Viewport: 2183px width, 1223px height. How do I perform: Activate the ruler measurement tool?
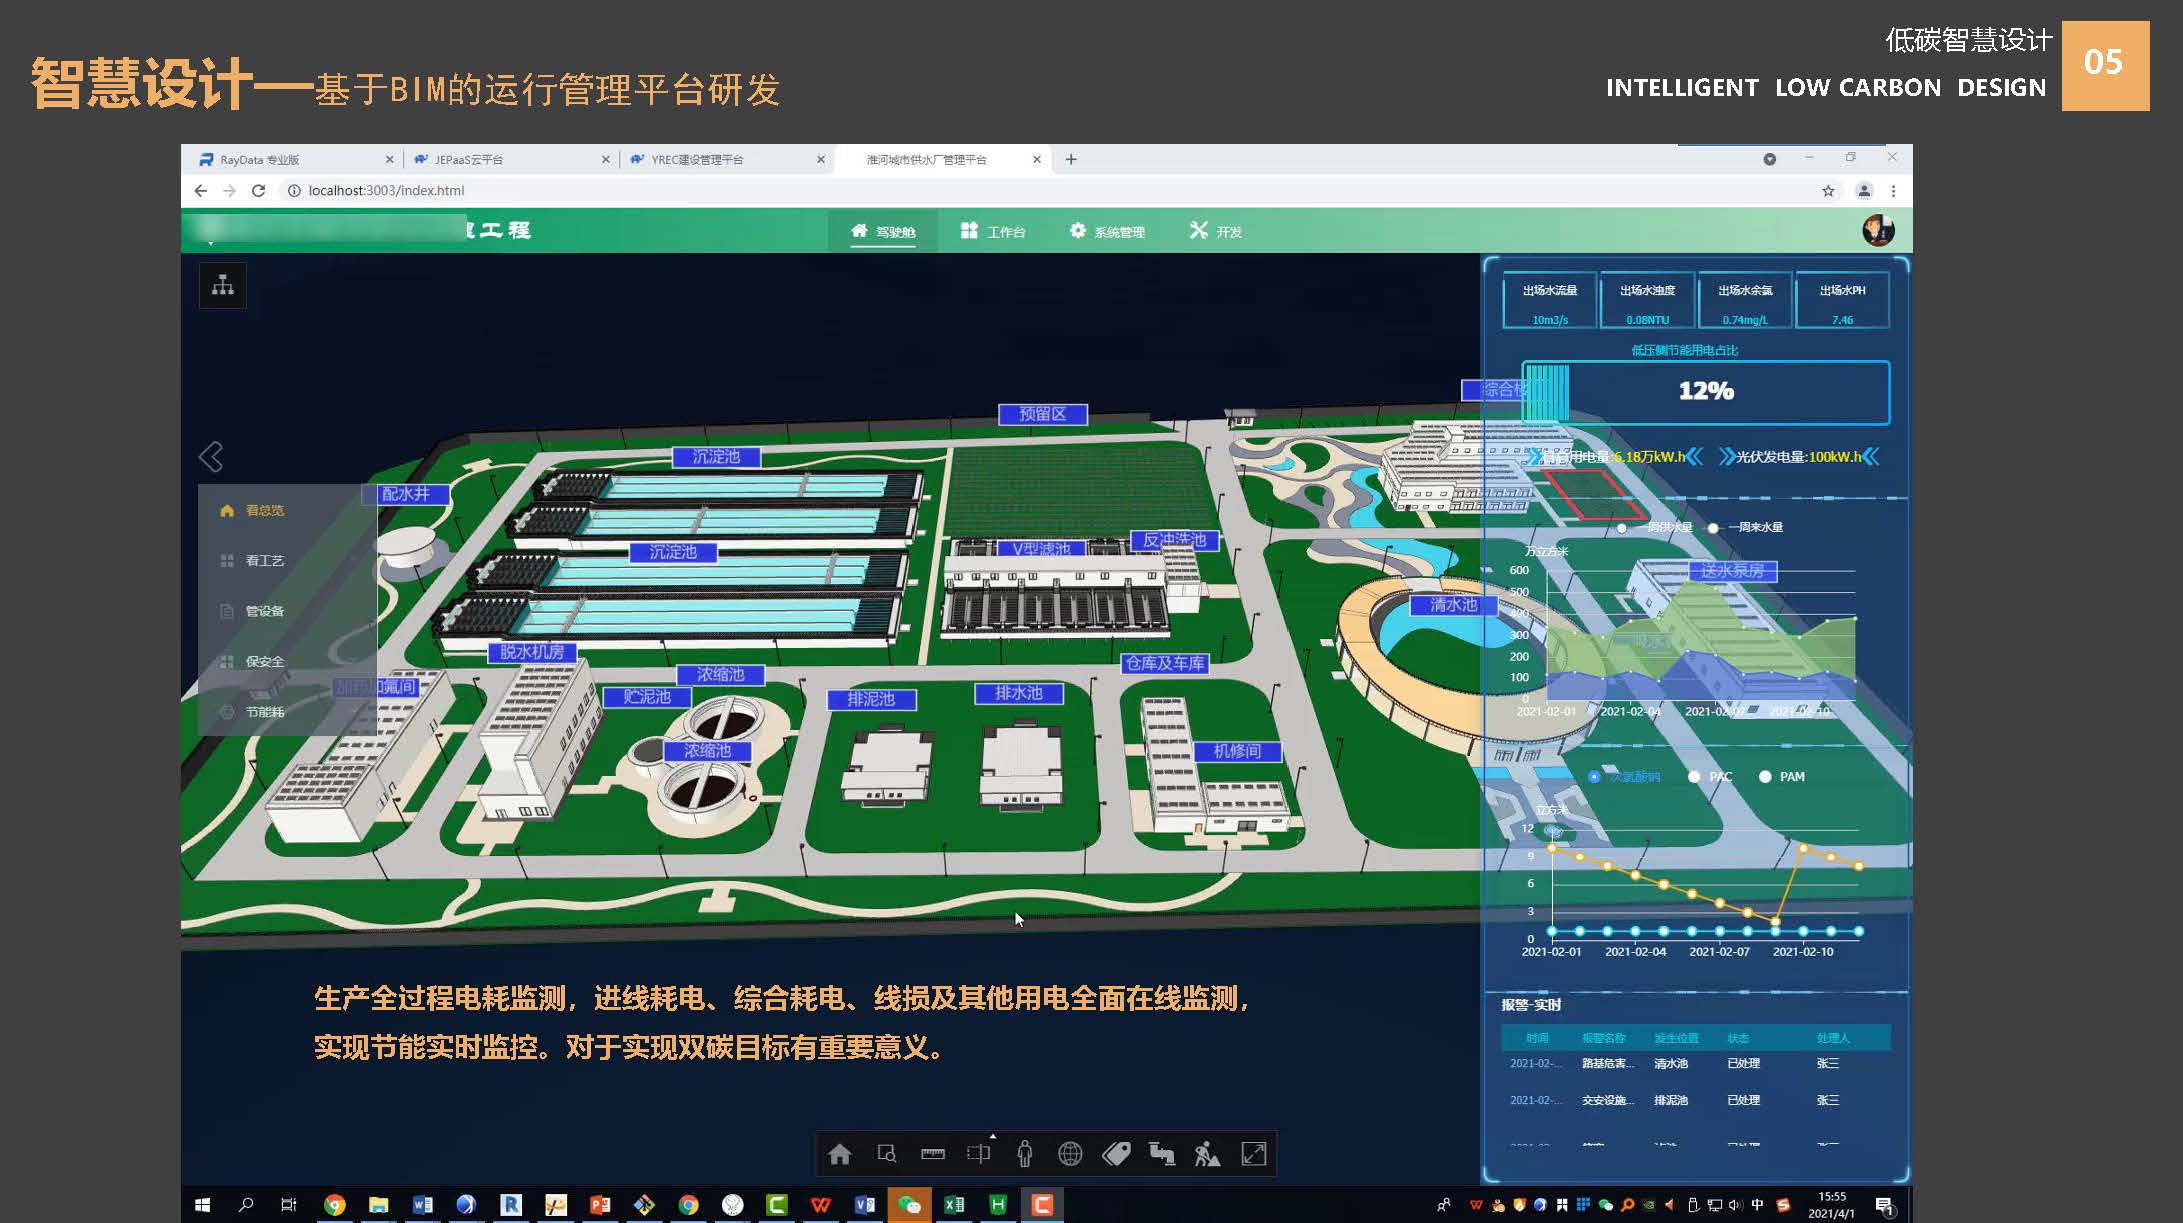click(933, 1154)
